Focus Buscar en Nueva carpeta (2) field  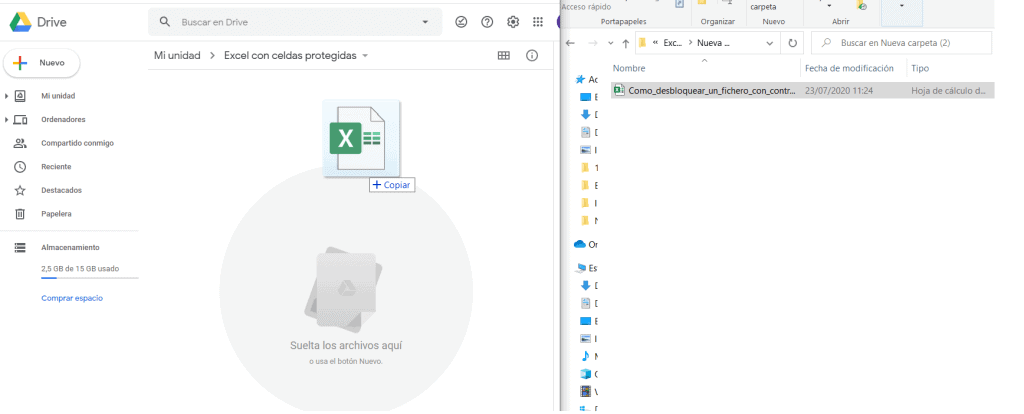901,43
